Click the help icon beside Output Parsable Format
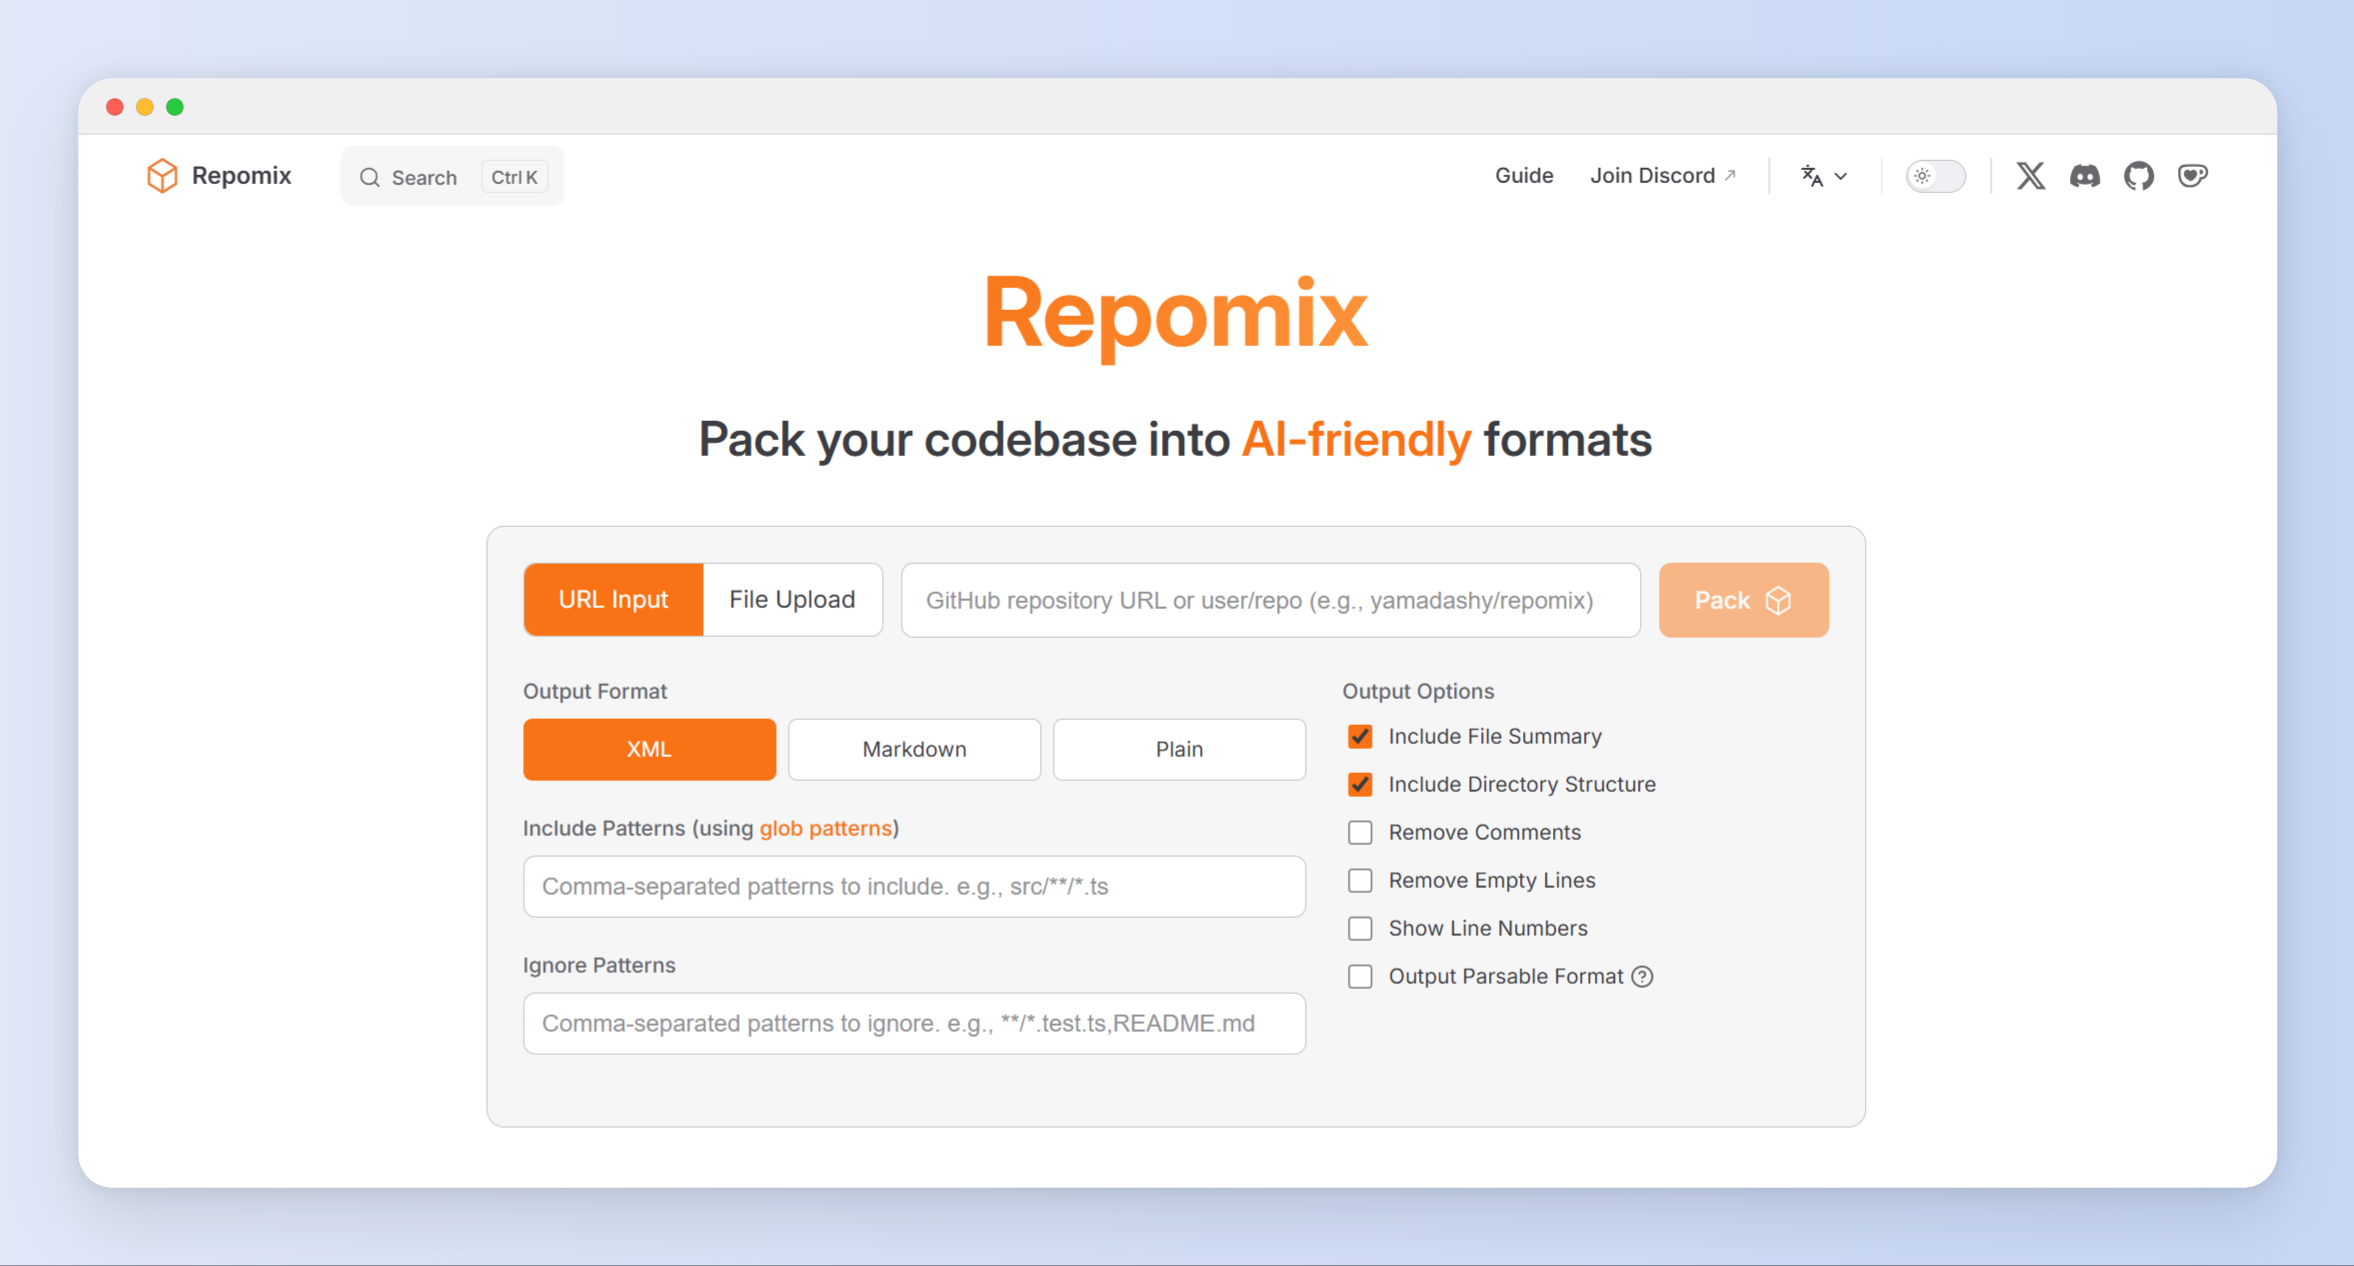The width and height of the screenshot is (2354, 1266). tap(1642, 976)
